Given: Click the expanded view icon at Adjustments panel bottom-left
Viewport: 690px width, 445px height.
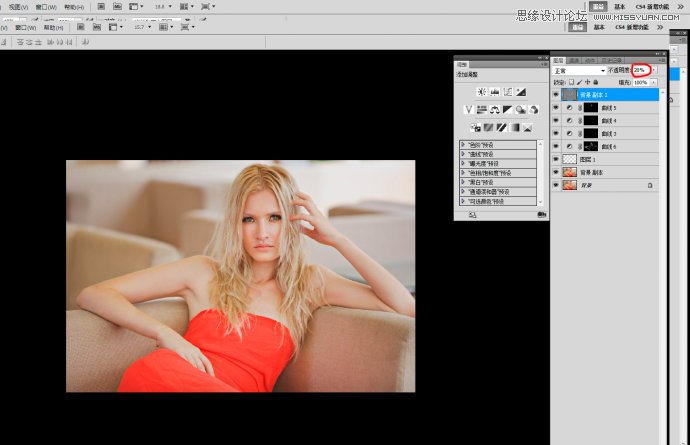Looking at the screenshot, I should coord(472,215).
